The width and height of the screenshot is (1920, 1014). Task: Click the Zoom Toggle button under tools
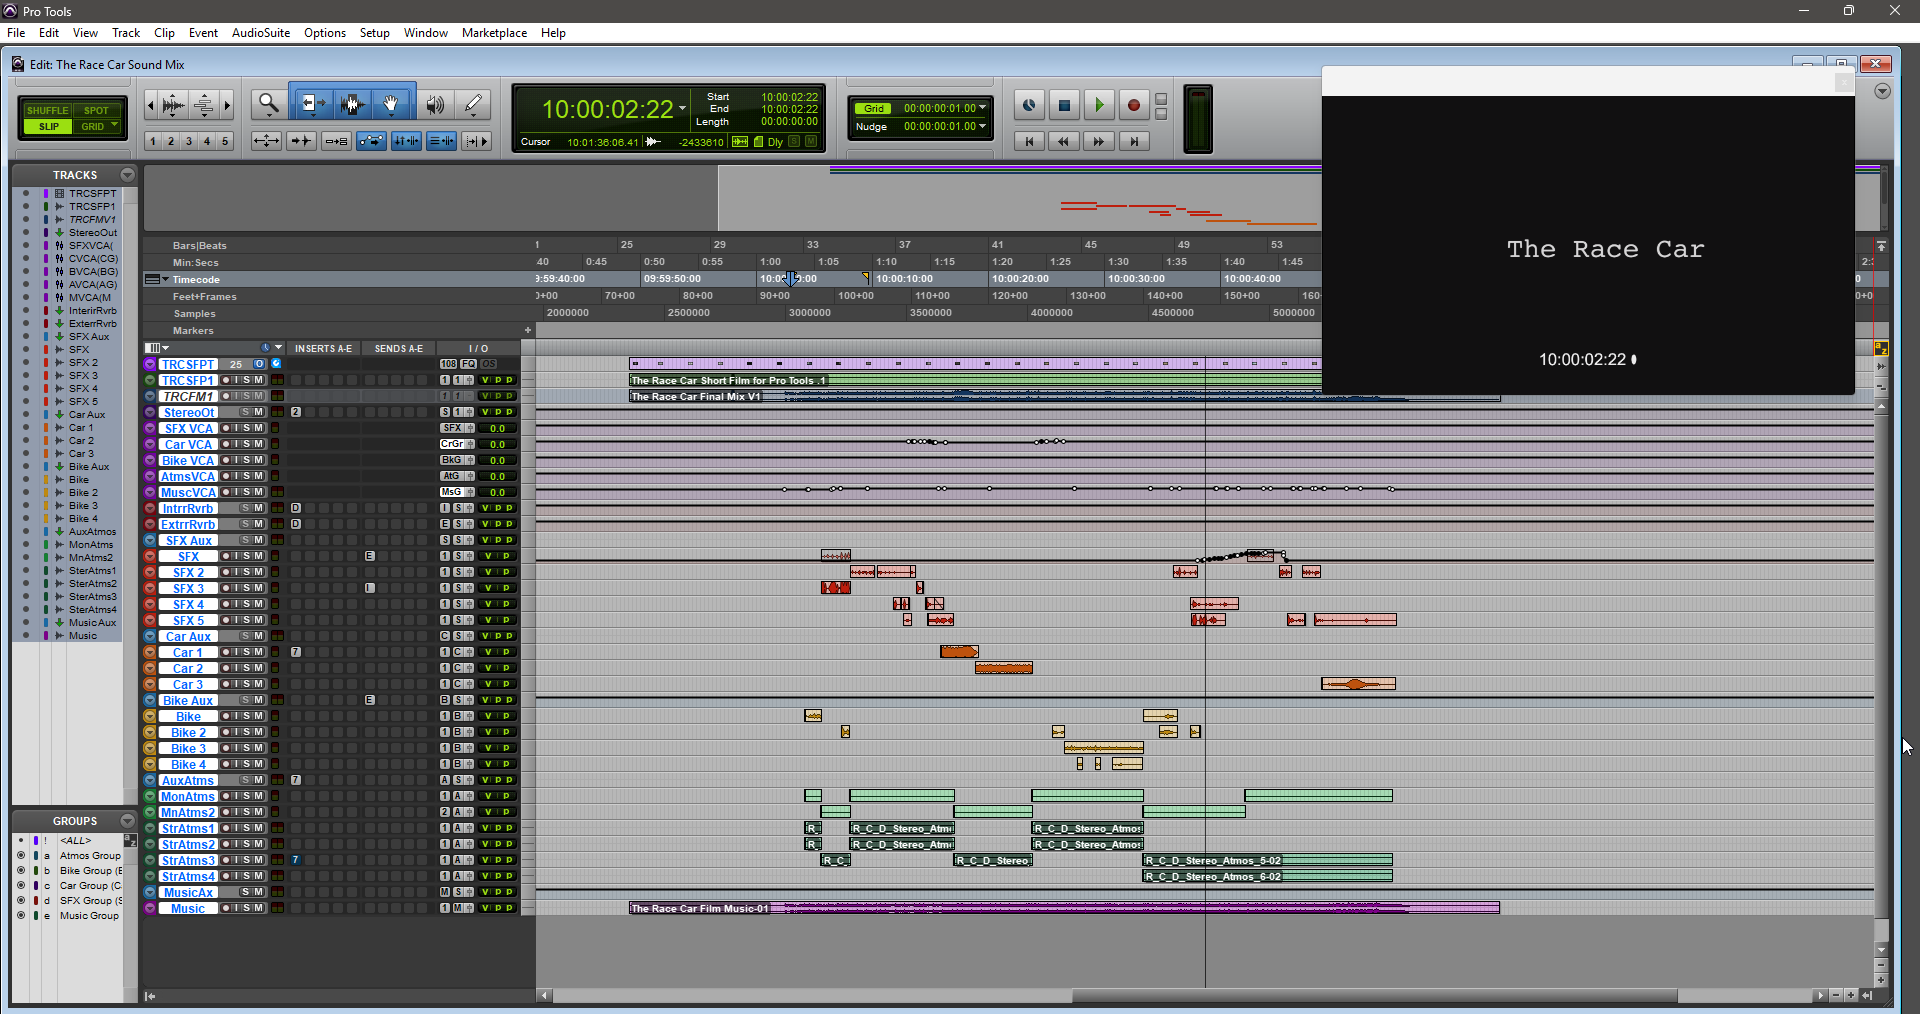point(266,141)
